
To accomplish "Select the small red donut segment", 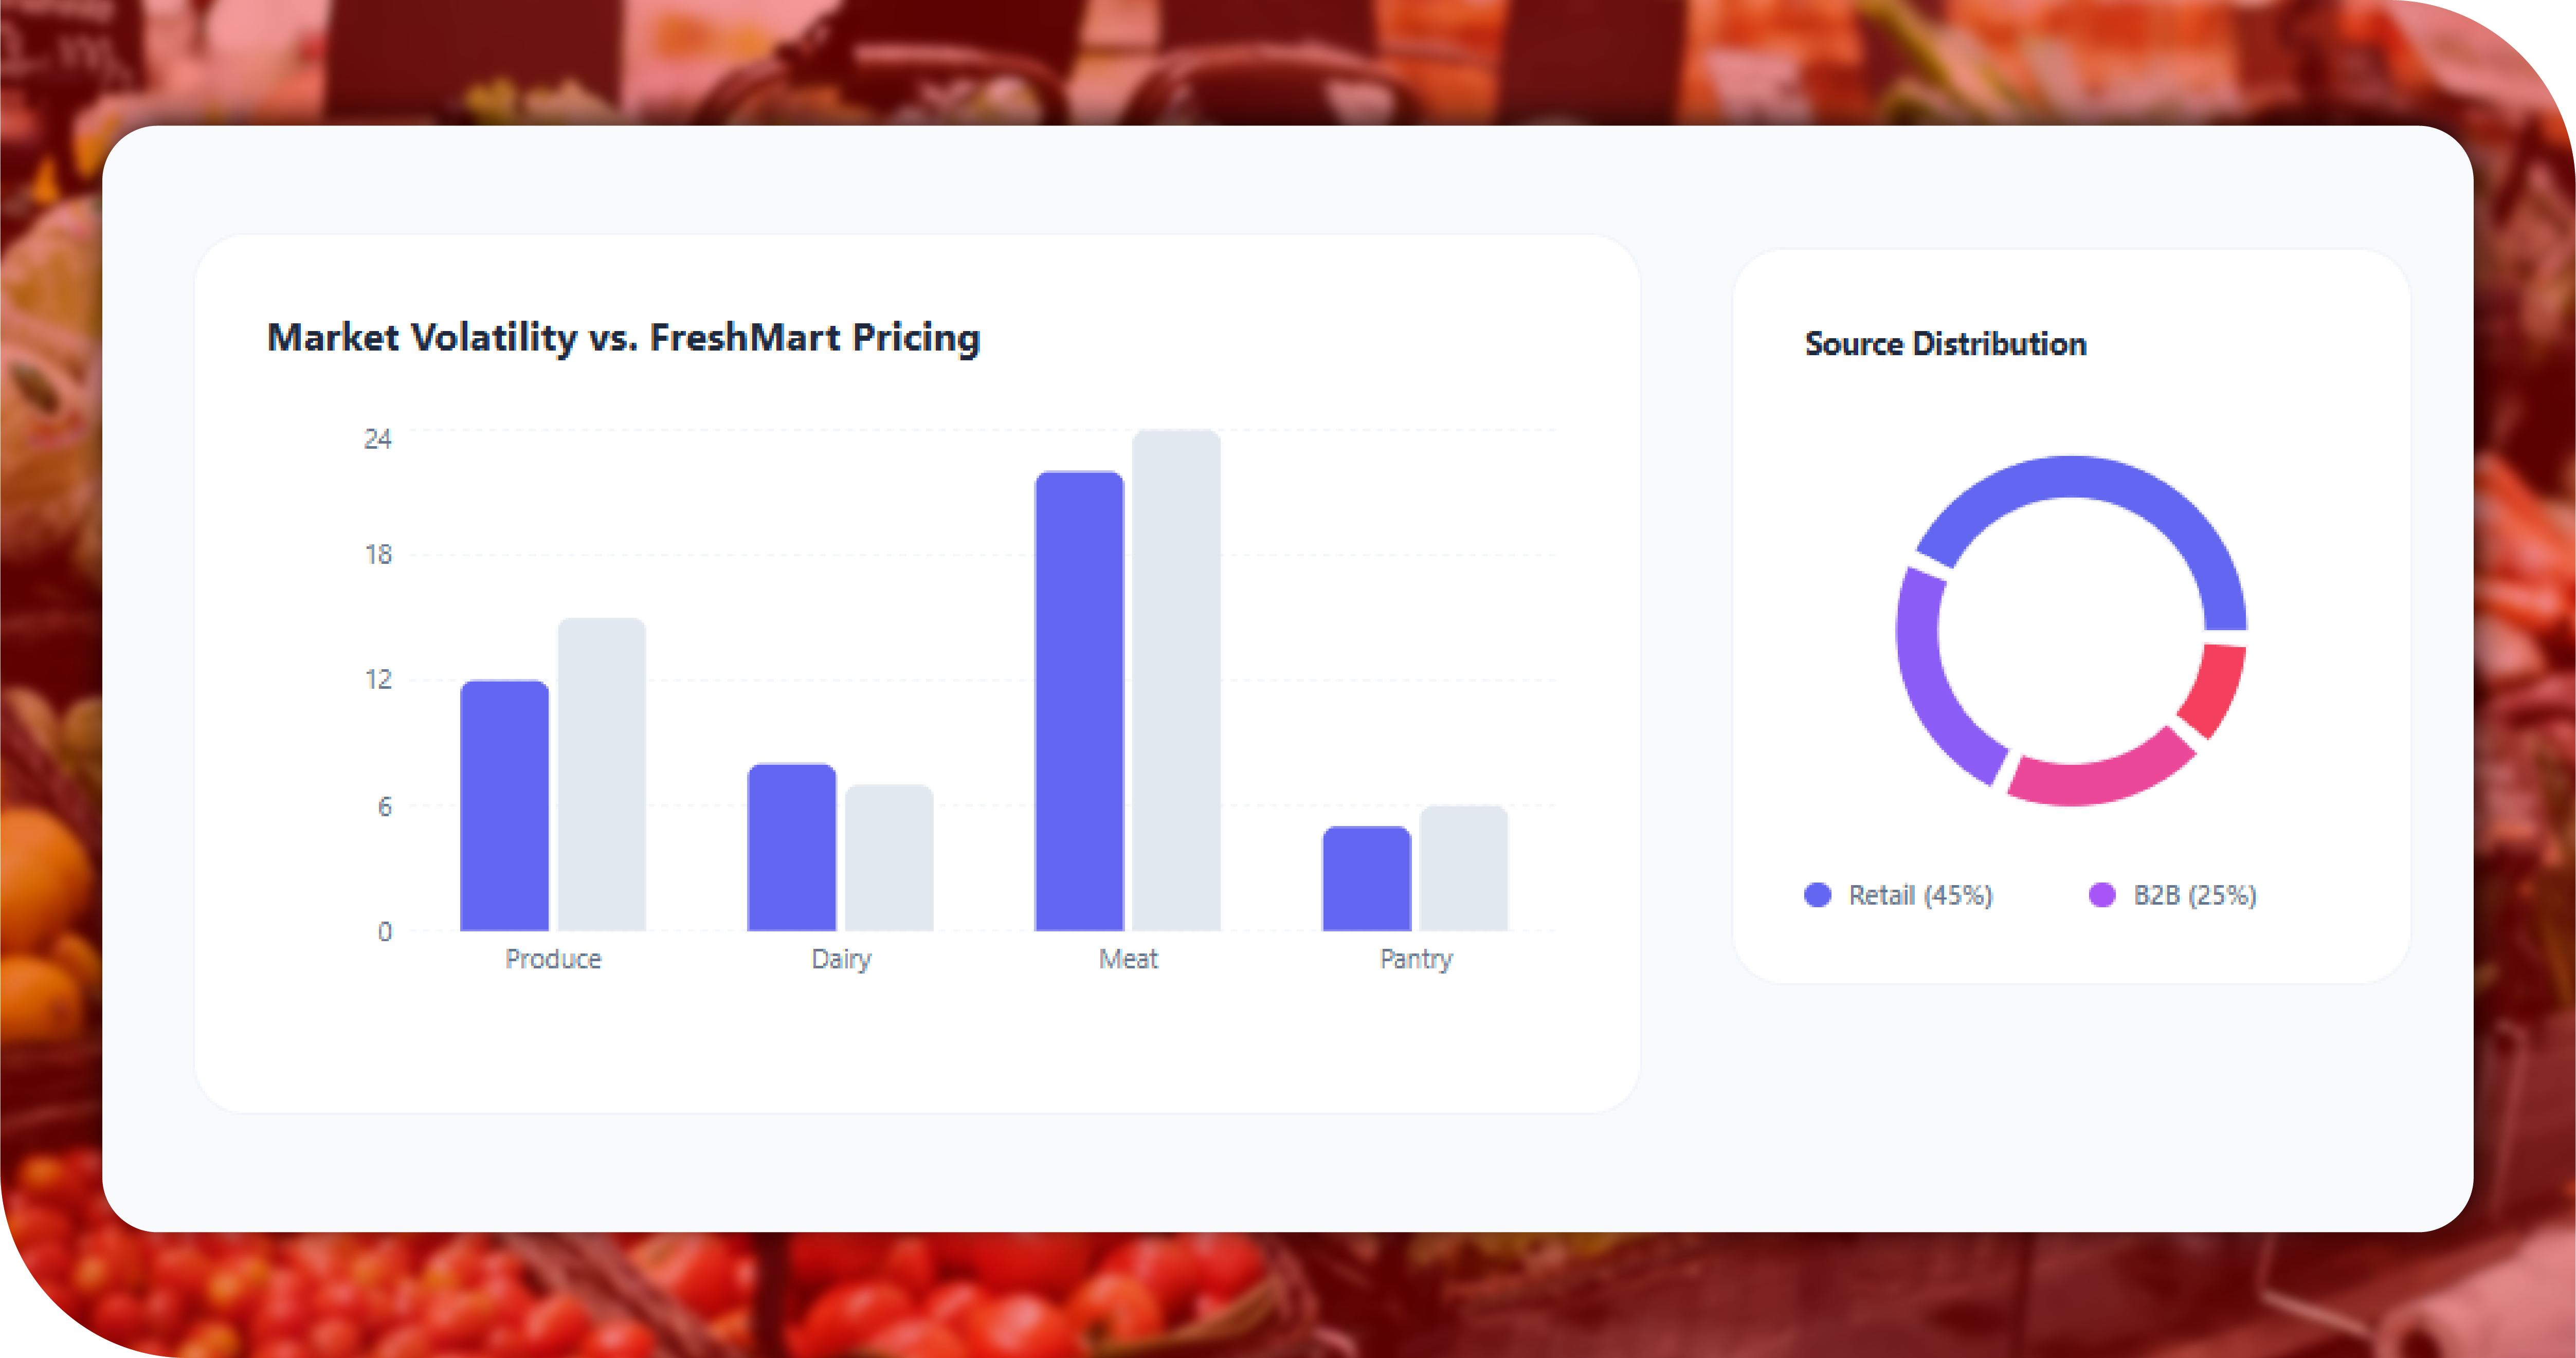I will coord(2216,690).
